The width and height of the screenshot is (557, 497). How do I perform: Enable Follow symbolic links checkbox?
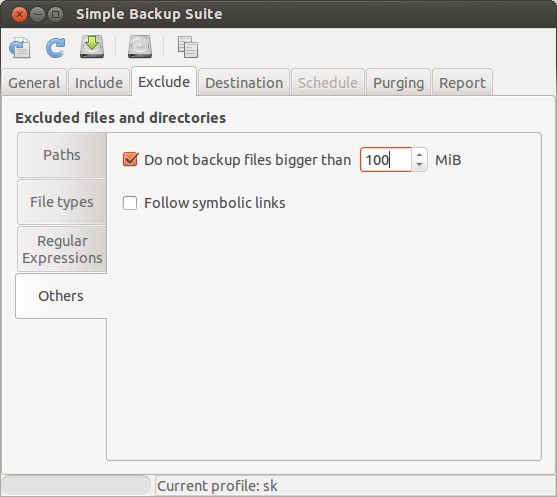point(130,203)
